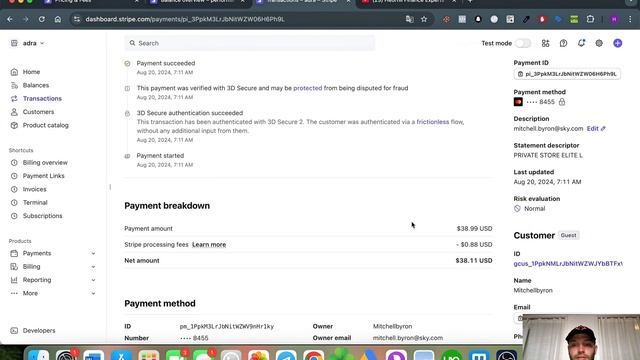Viewport: 640px width, 360px height.
Task: Click the Search field
Action: 249,43
